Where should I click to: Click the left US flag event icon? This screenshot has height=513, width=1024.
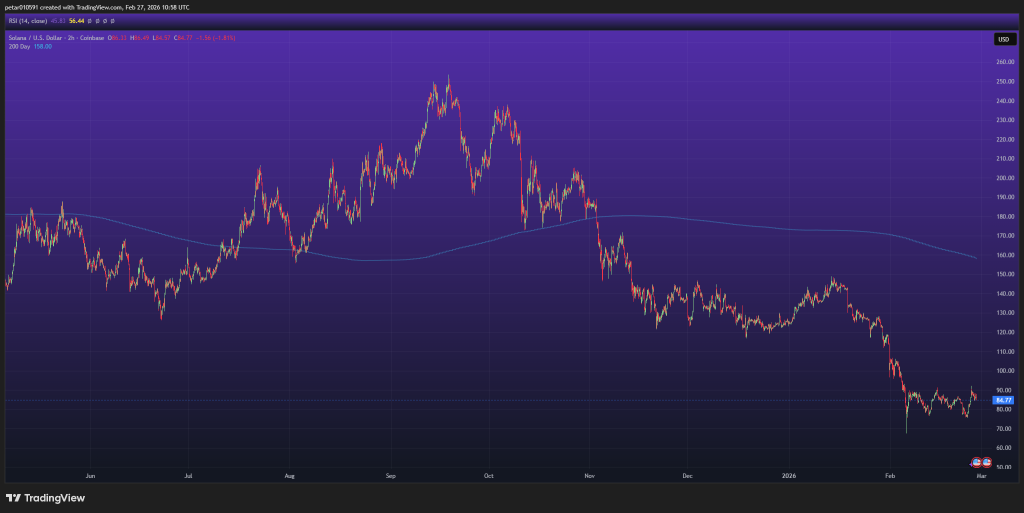977,462
